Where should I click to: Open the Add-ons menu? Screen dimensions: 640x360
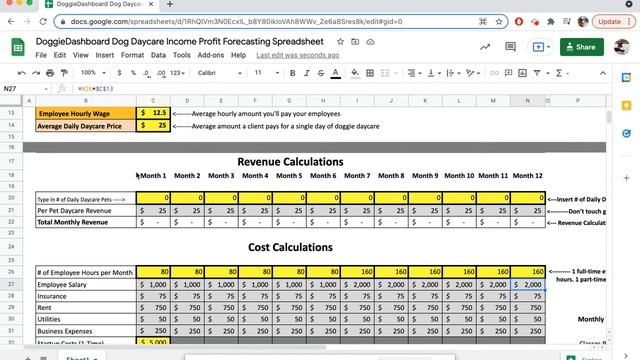pyautogui.click(x=211, y=55)
